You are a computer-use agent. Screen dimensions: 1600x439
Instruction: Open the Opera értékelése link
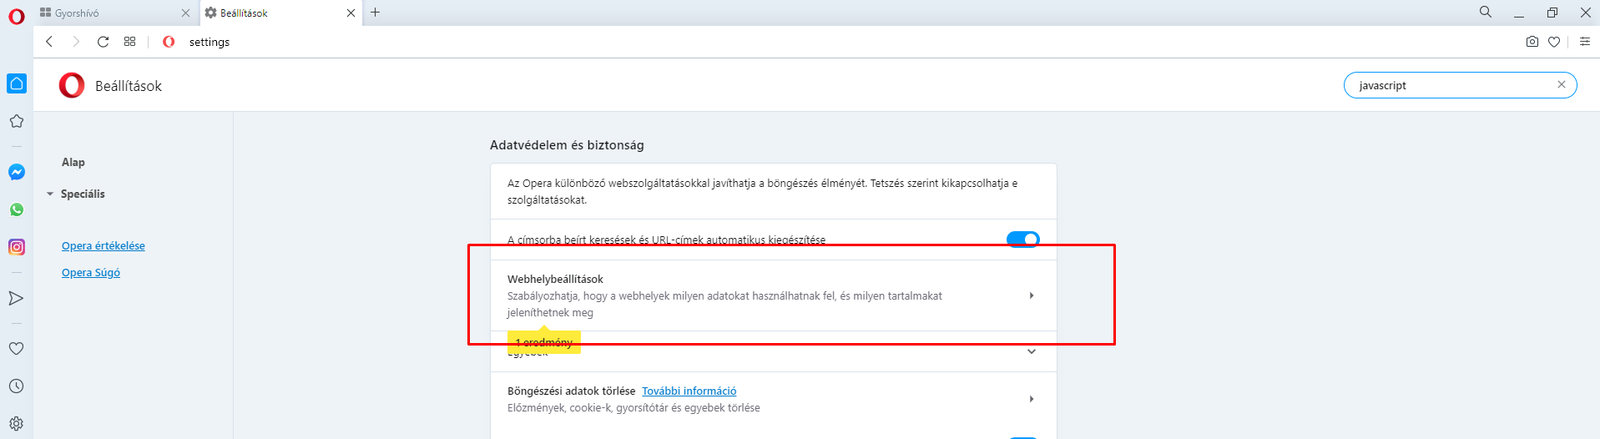[103, 246]
